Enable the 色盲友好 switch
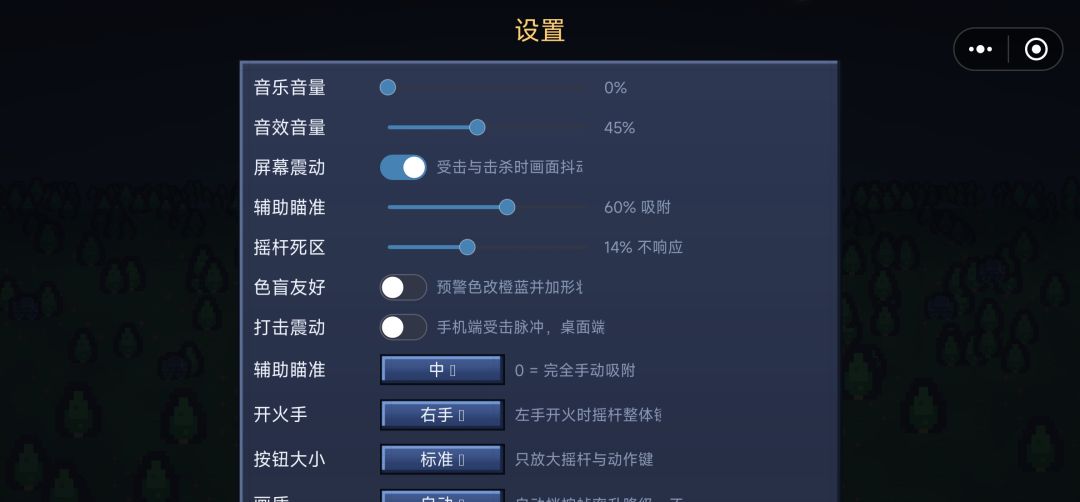Screen dimensions: 1080x502 coord(403,287)
